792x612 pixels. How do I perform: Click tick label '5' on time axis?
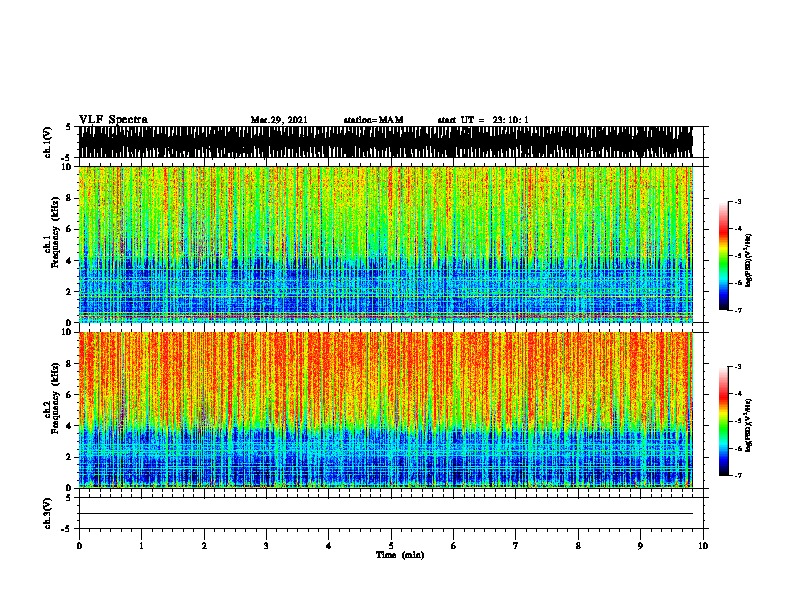click(x=391, y=546)
